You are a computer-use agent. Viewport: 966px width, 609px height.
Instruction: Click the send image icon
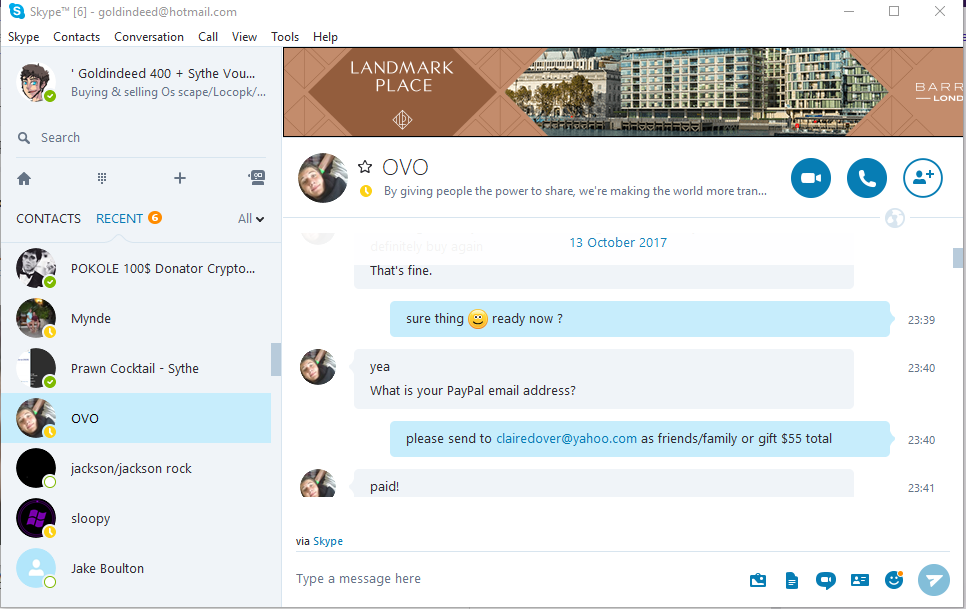click(758, 579)
